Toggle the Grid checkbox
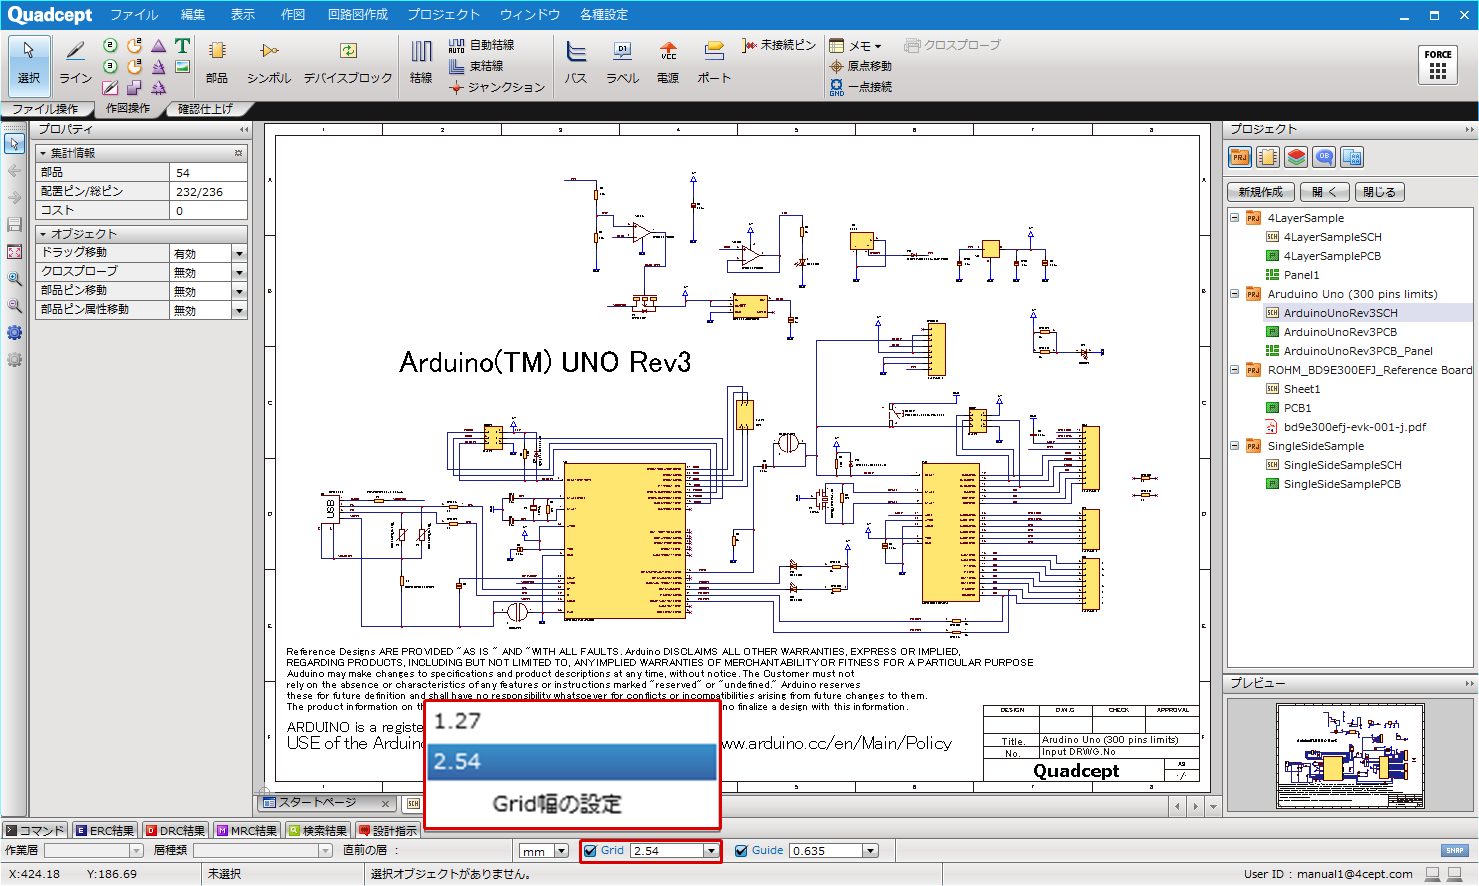Image resolution: width=1479 pixels, height=886 pixels. (590, 851)
